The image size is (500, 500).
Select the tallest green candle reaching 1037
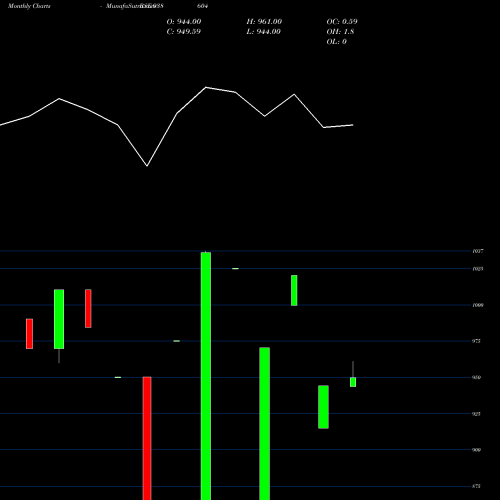(206, 376)
